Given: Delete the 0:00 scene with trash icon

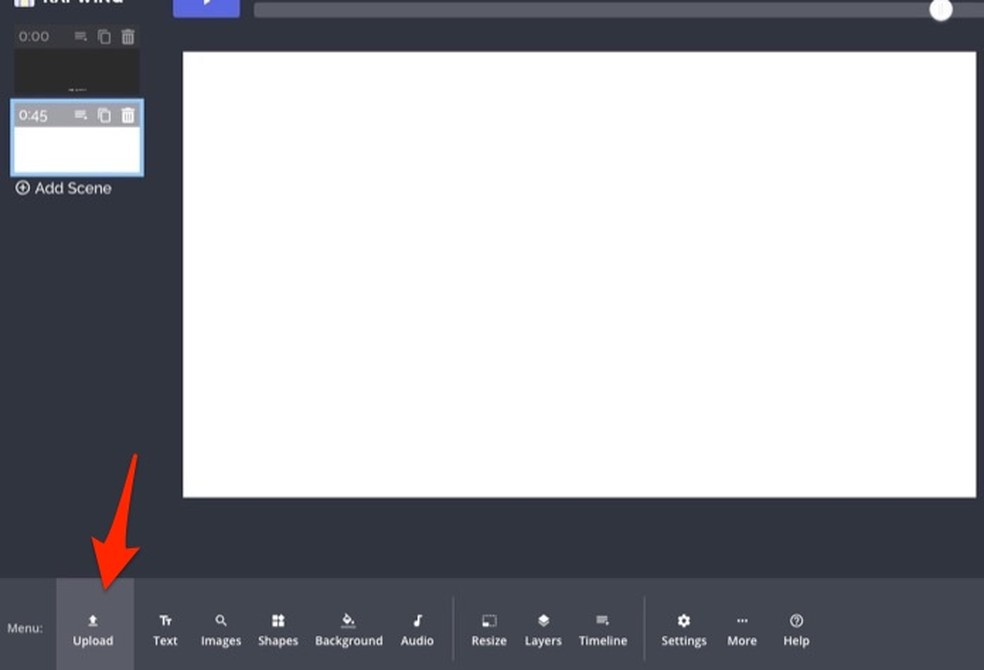Looking at the screenshot, I should pyautogui.click(x=128, y=37).
